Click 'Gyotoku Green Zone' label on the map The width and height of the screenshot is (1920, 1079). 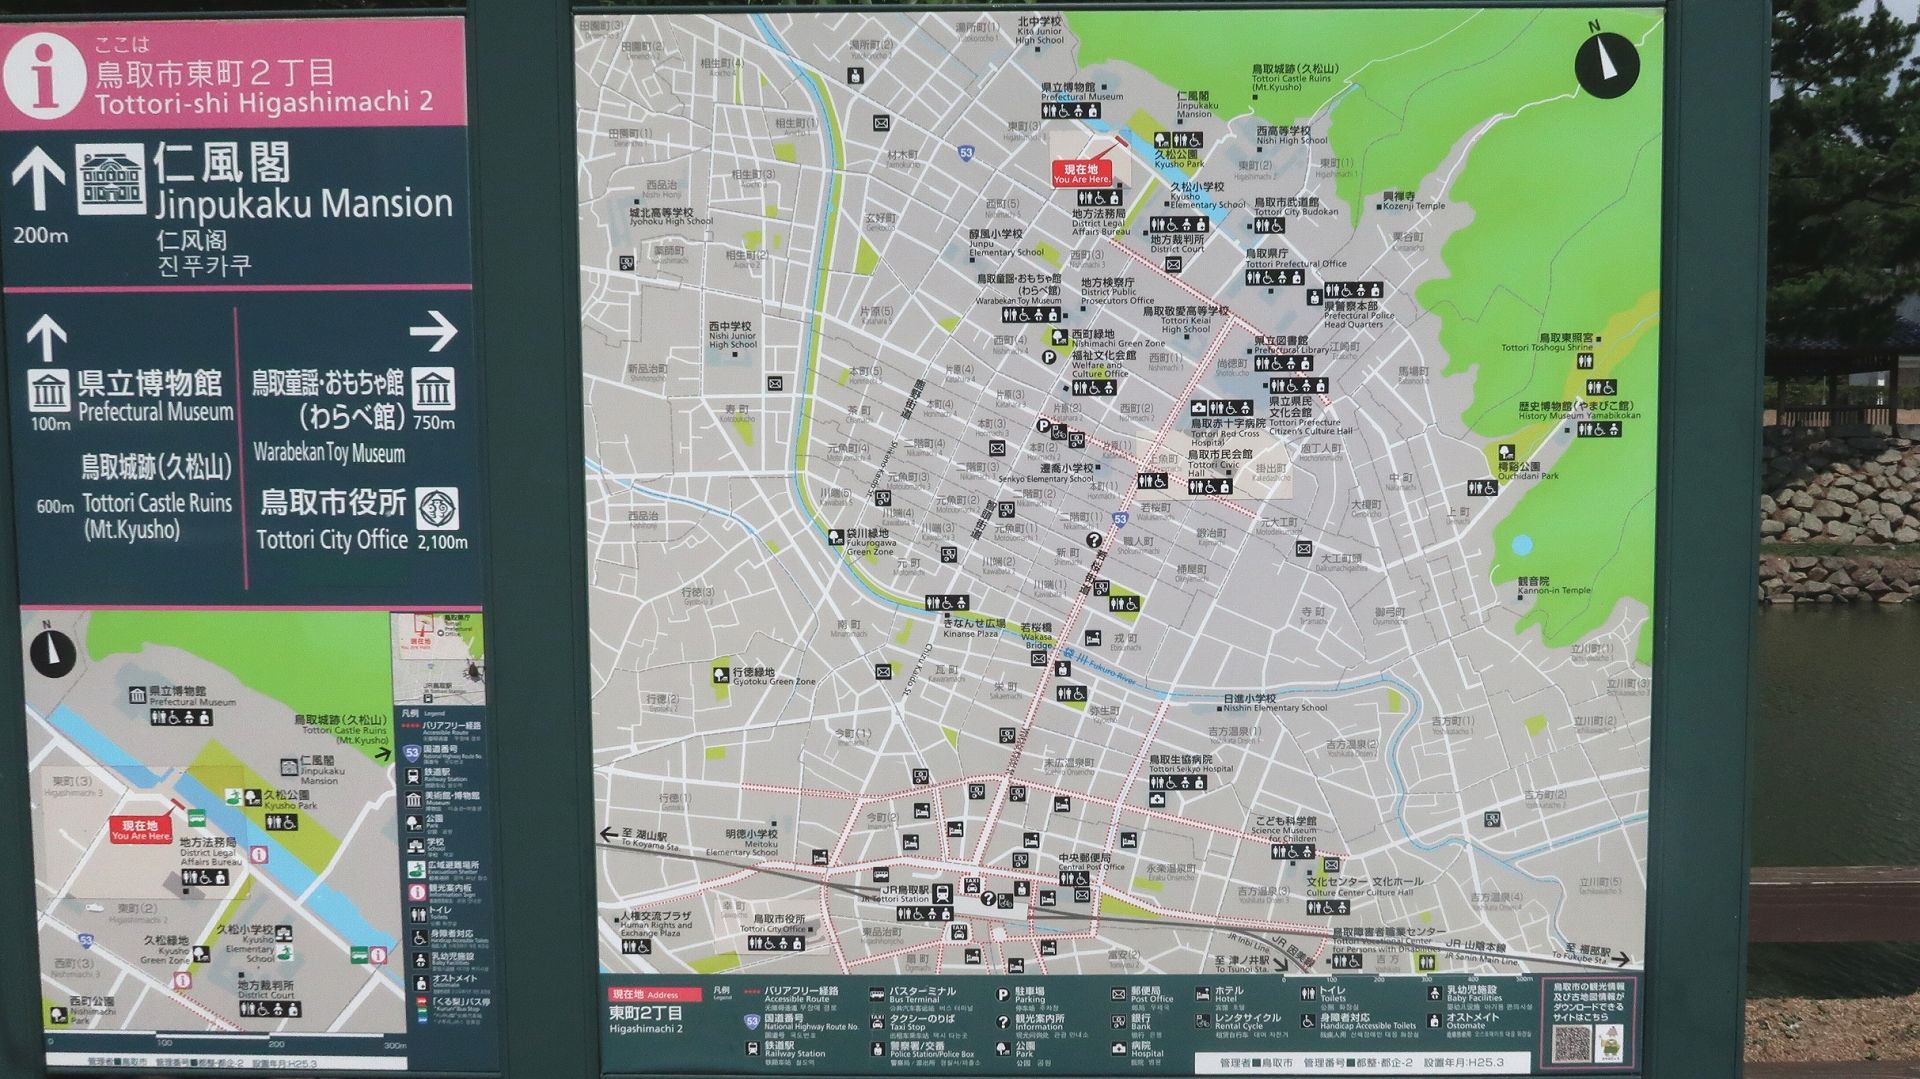(774, 682)
